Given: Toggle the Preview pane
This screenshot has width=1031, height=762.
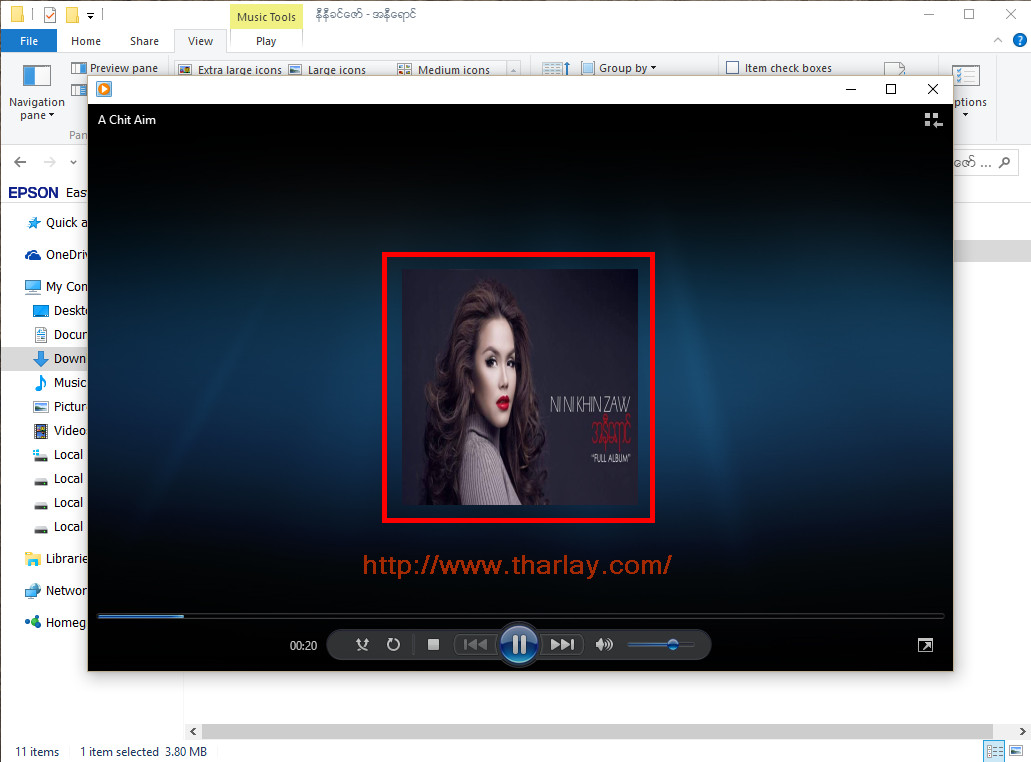Looking at the screenshot, I should pyautogui.click(x=114, y=68).
